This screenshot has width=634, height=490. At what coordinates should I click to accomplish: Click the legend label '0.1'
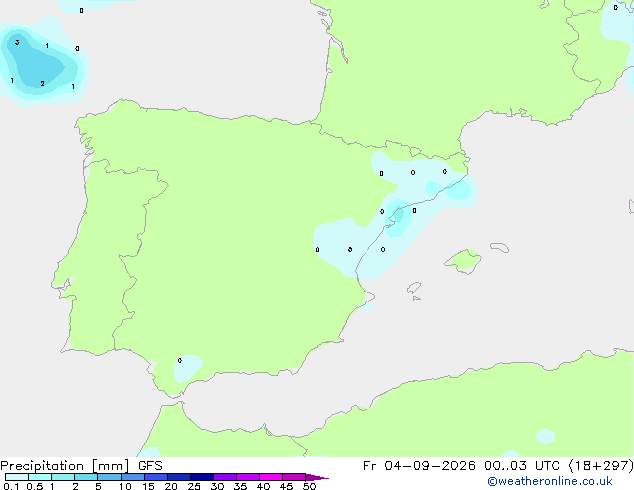11,486
